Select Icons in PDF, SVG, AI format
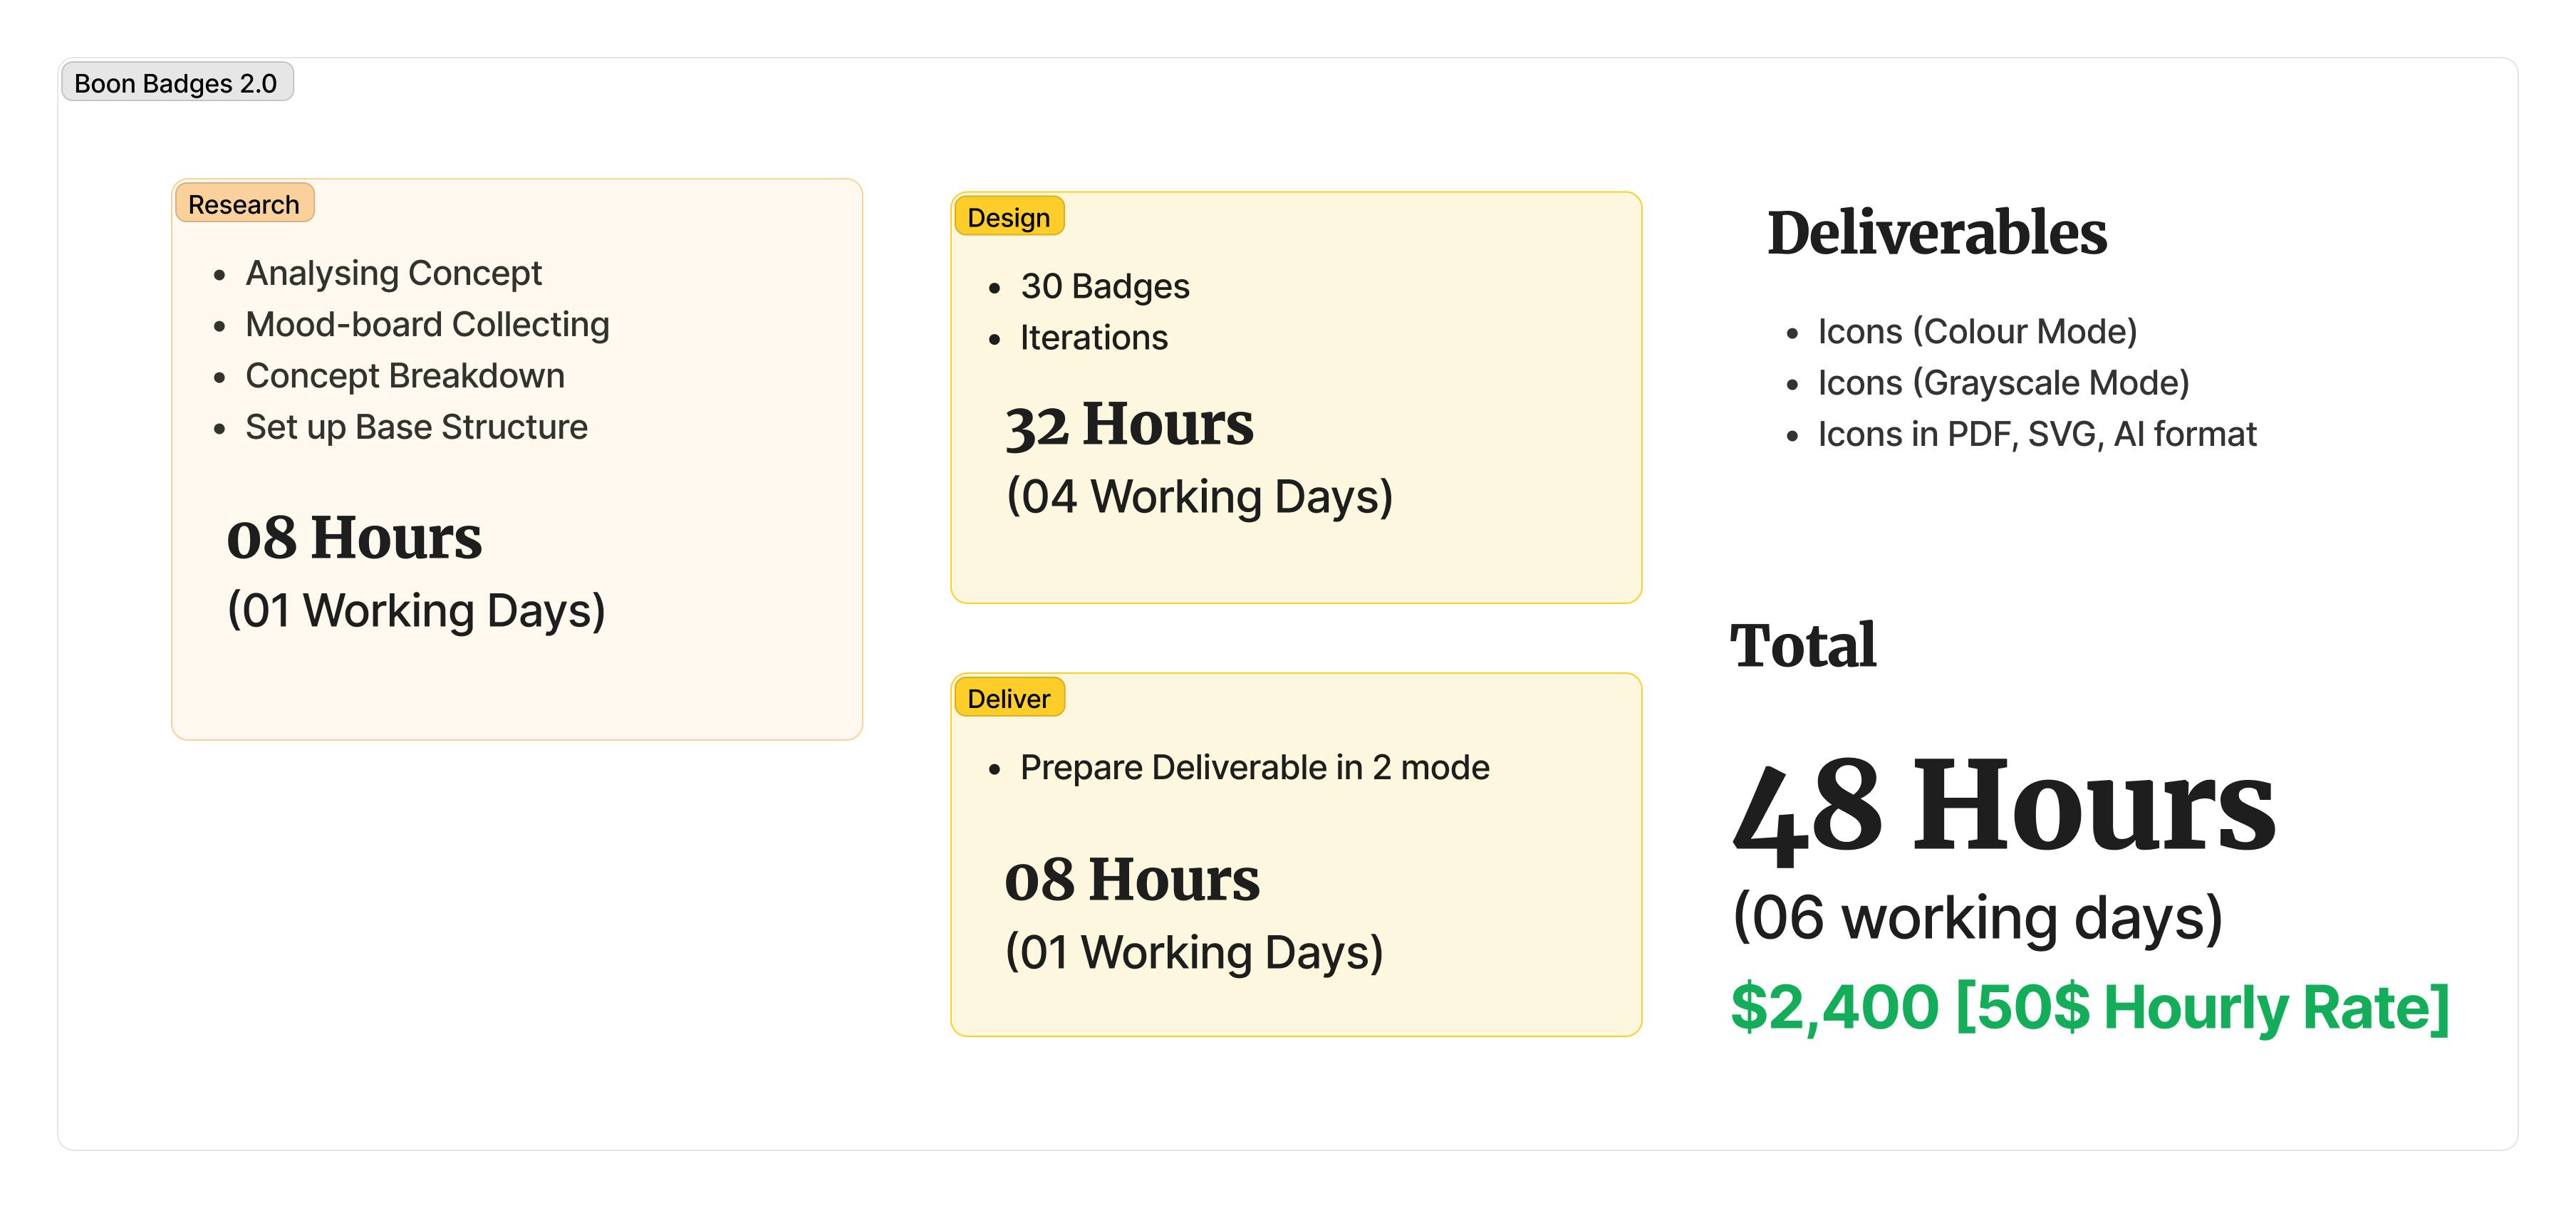The height and width of the screenshot is (1208, 2576). (2037, 434)
